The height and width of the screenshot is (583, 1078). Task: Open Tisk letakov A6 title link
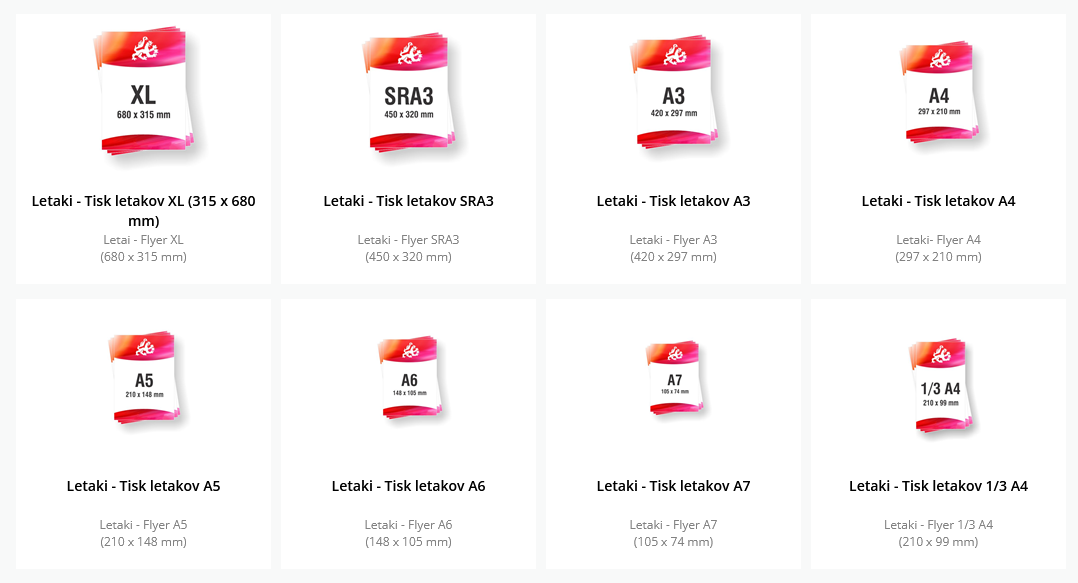[x=408, y=486]
